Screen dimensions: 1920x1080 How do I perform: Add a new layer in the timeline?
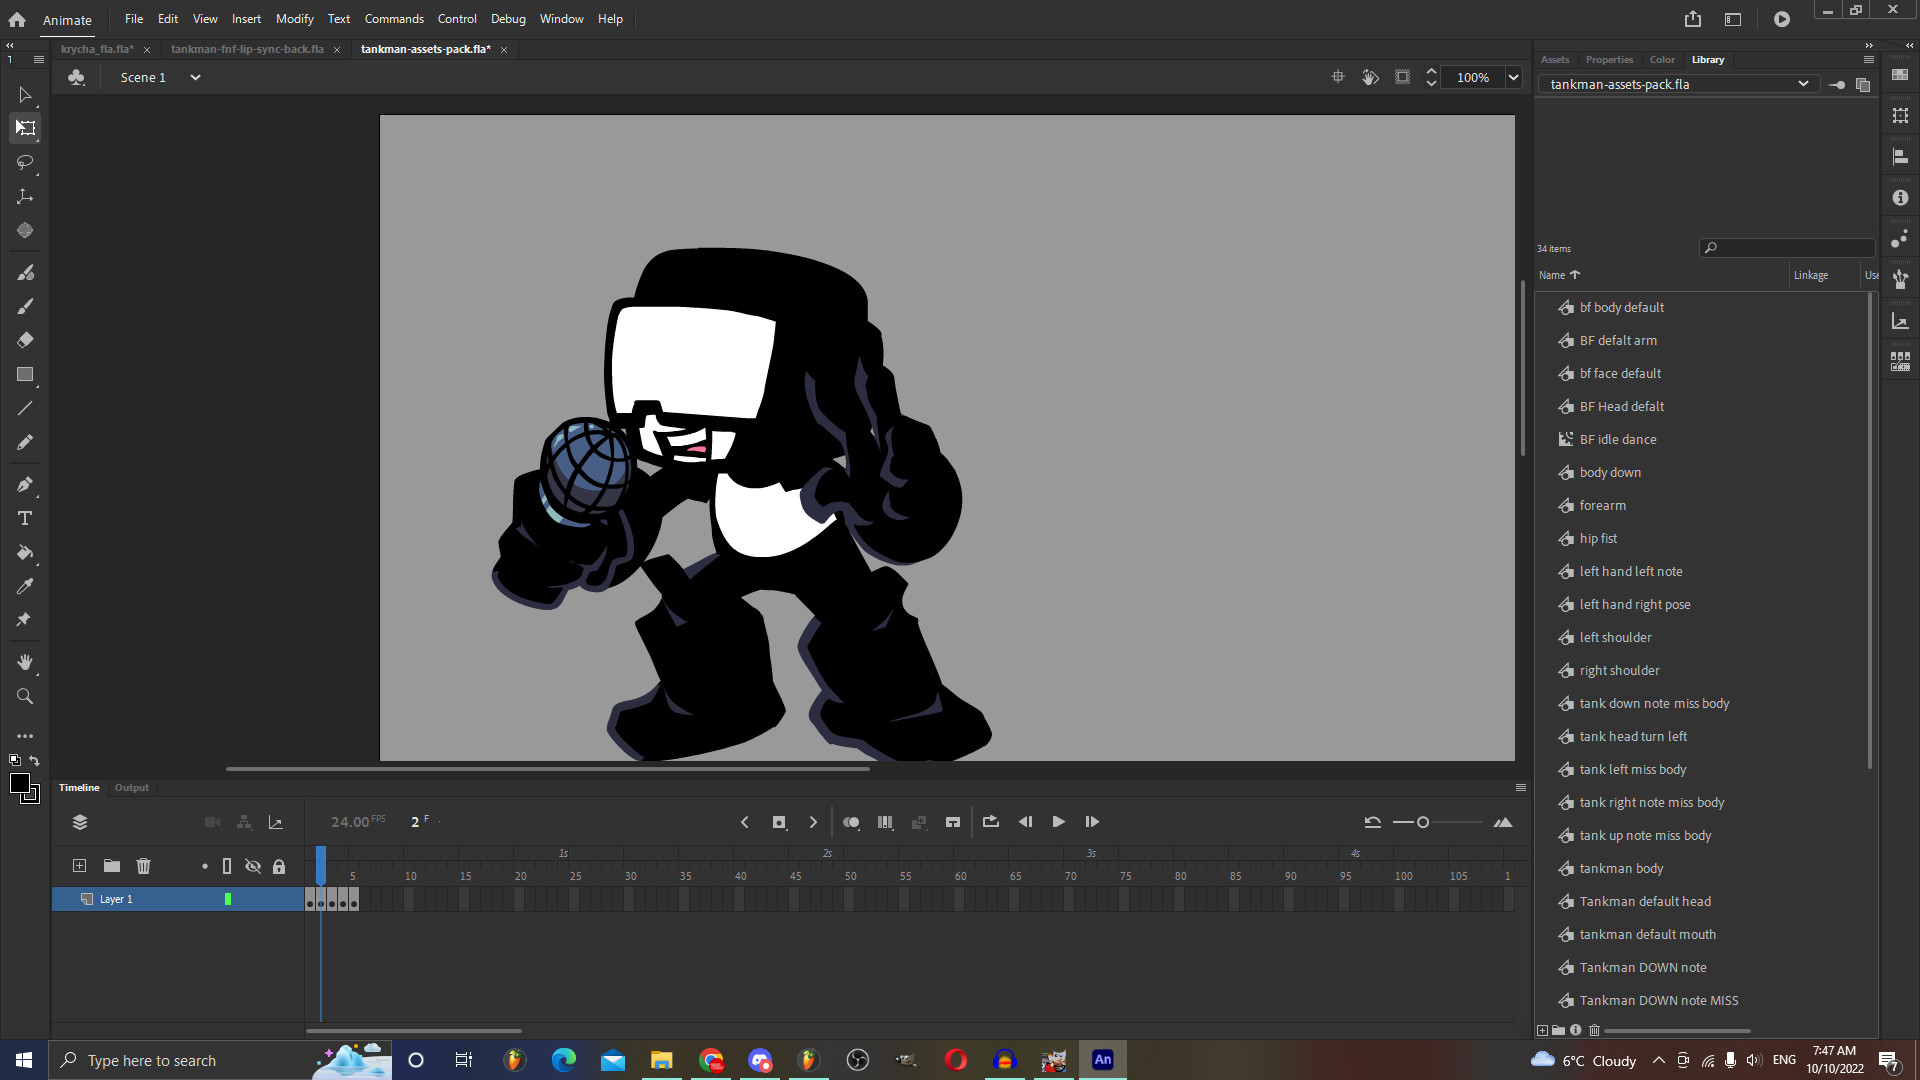79,866
